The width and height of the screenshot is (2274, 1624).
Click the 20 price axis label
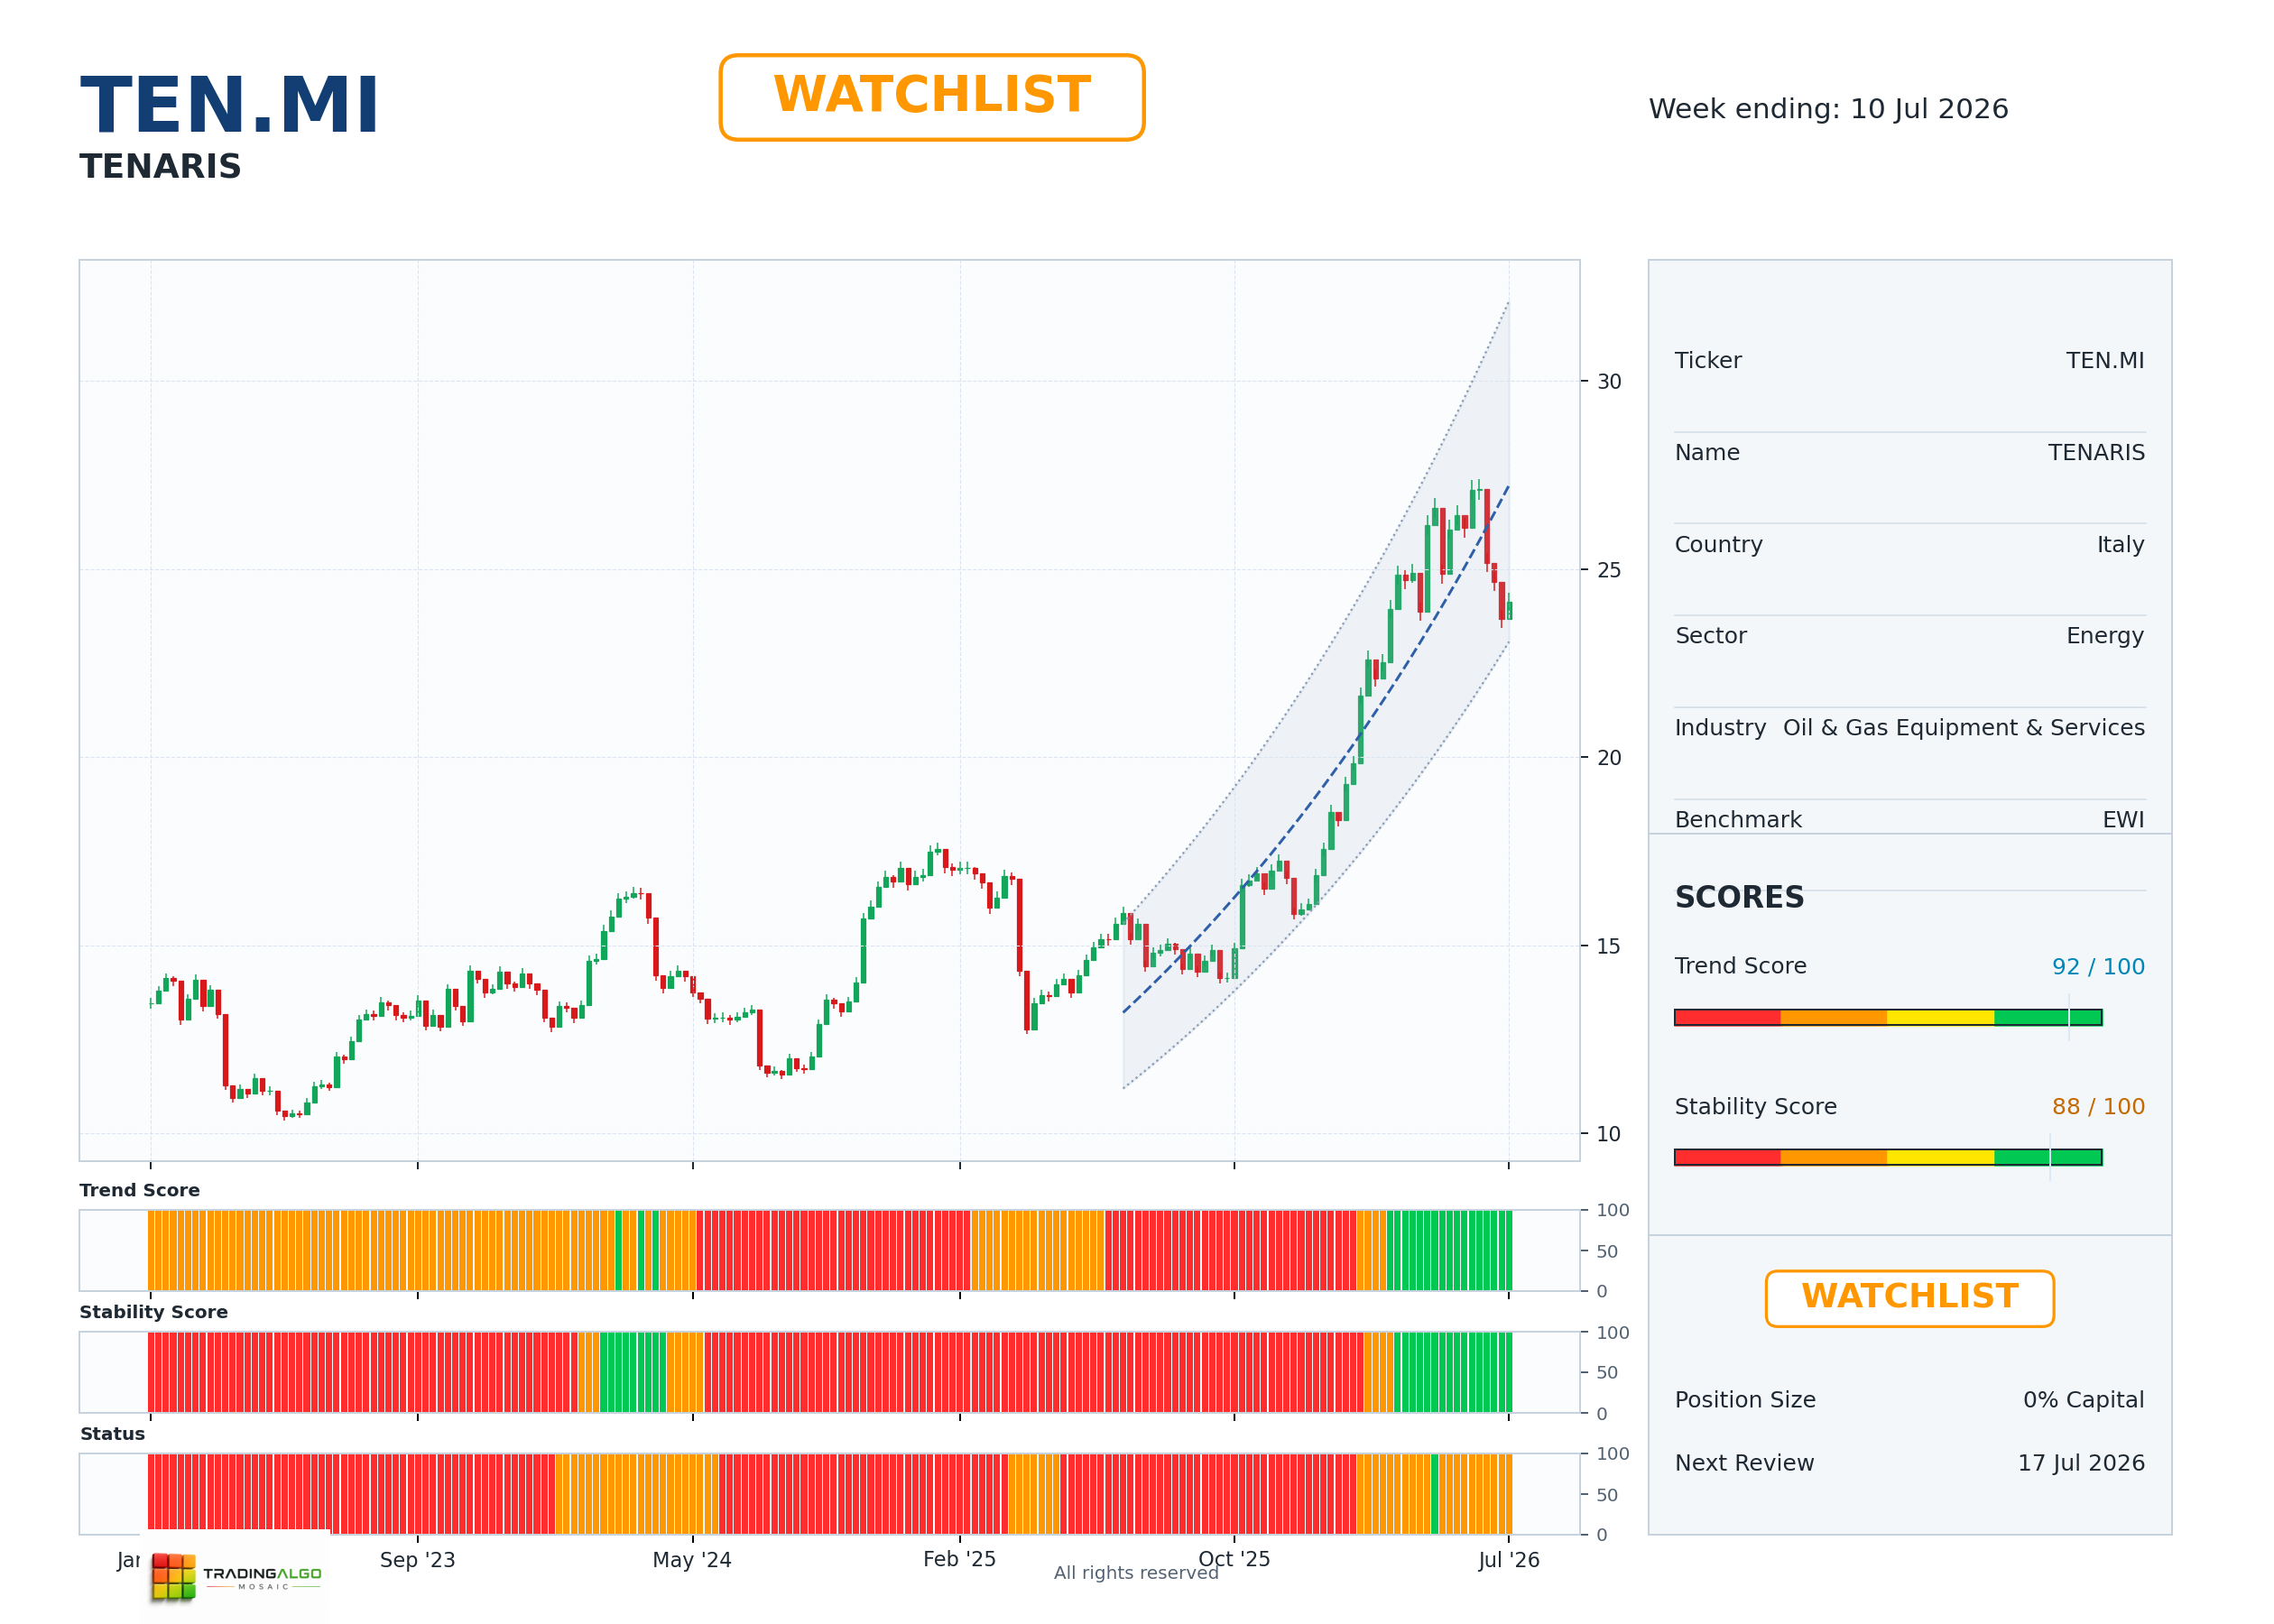click(1609, 758)
